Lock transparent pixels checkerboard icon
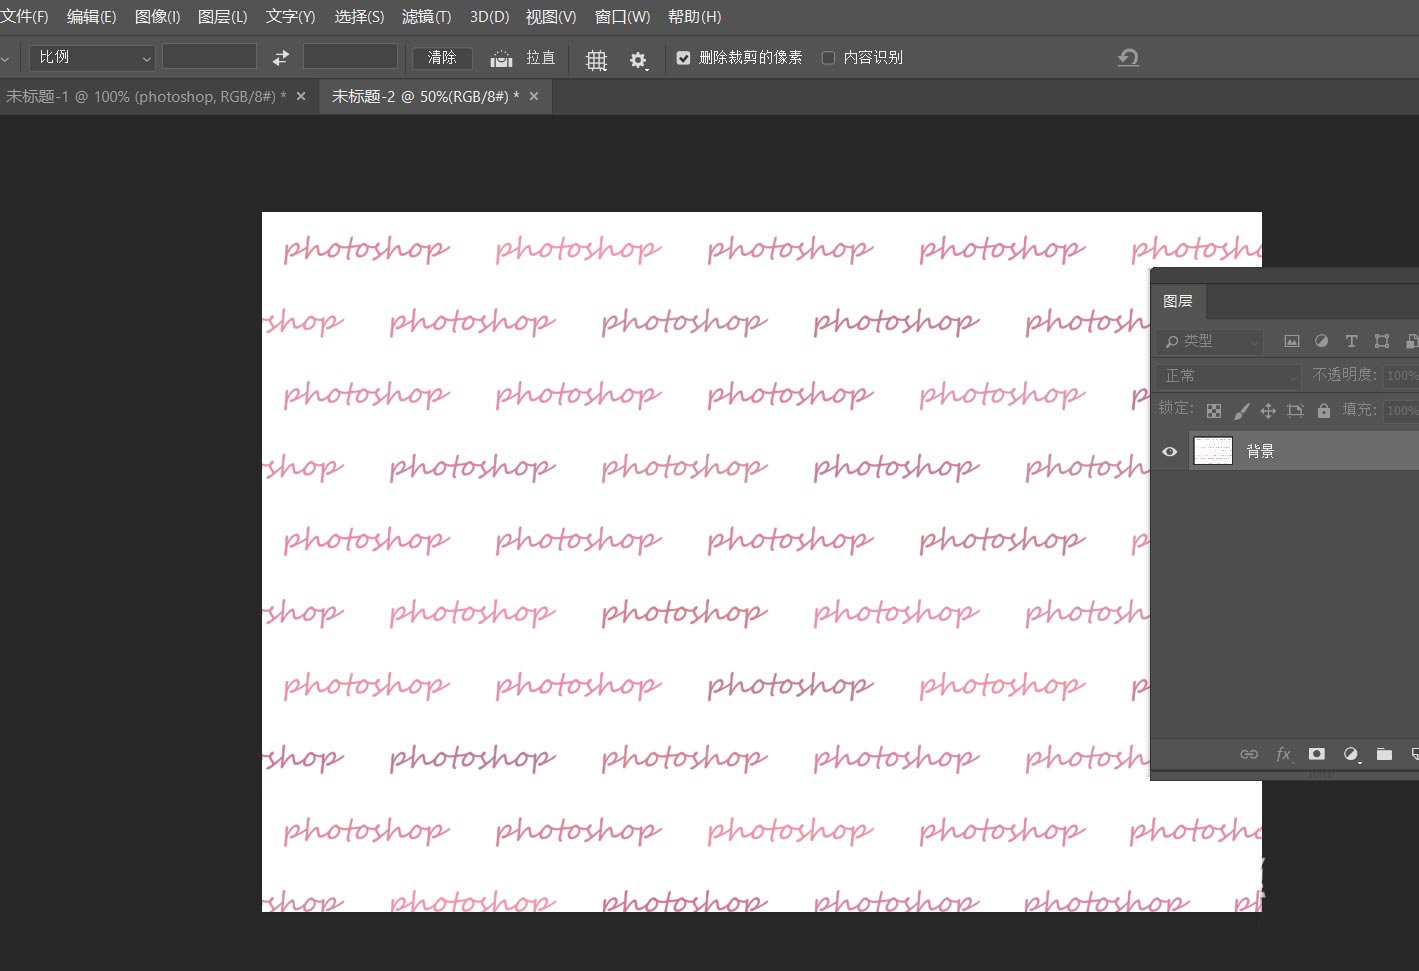1419x971 pixels. [x=1213, y=410]
